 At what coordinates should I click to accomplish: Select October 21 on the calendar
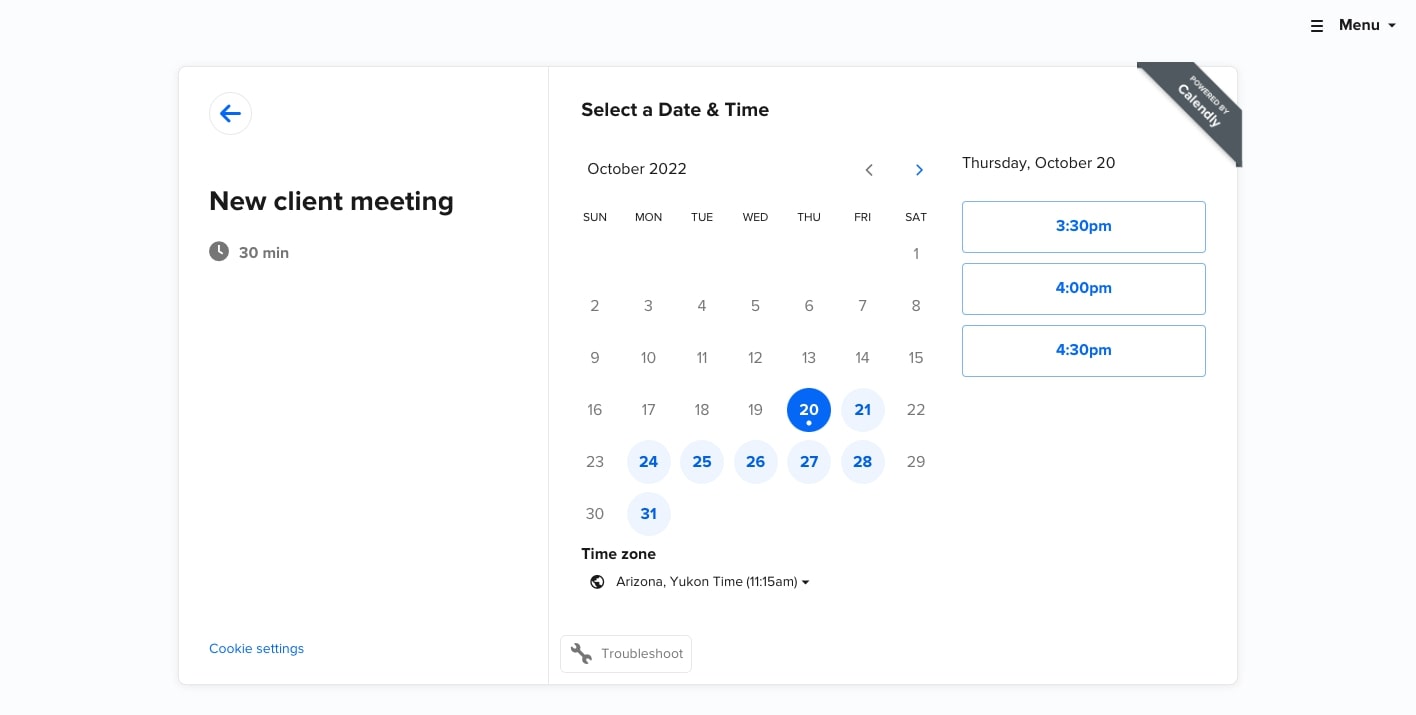click(x=862, y=410)
